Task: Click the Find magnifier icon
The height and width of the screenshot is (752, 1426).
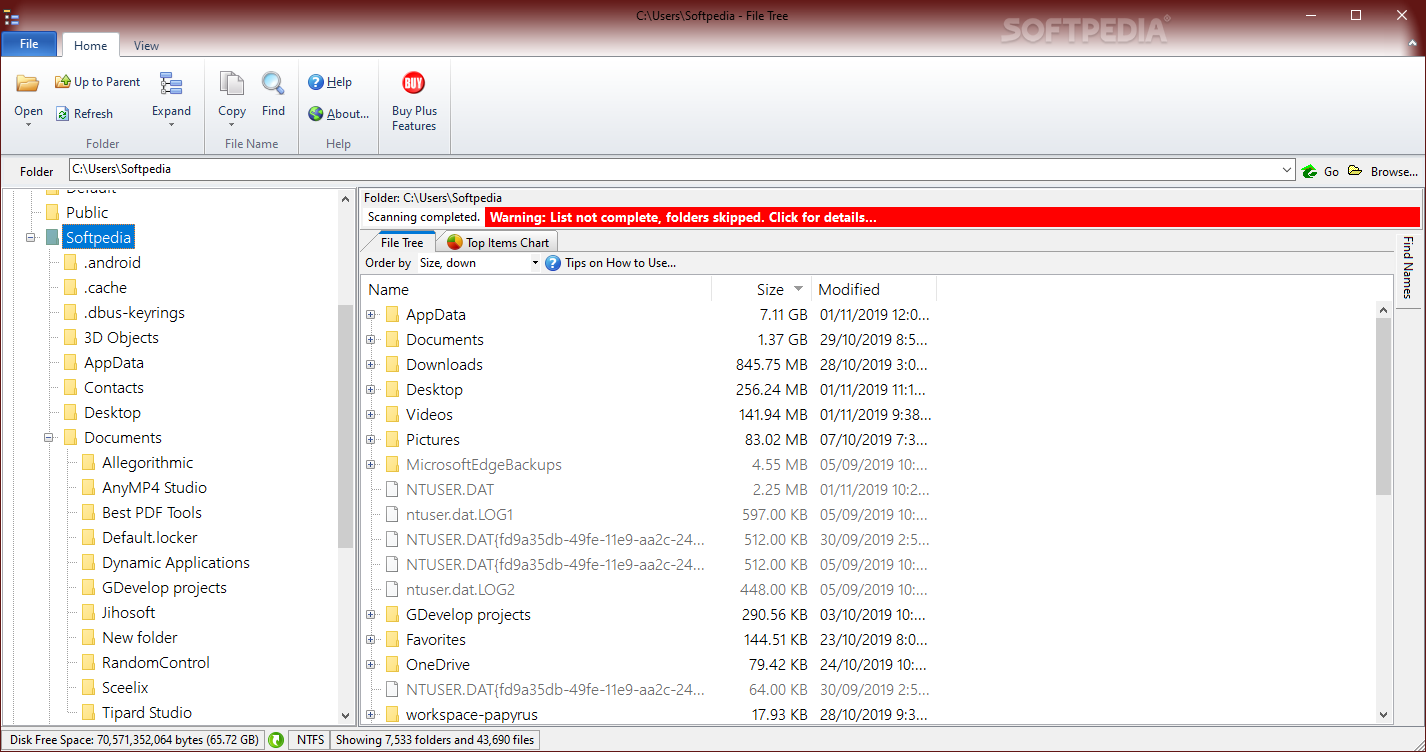Action: point(273,84)
